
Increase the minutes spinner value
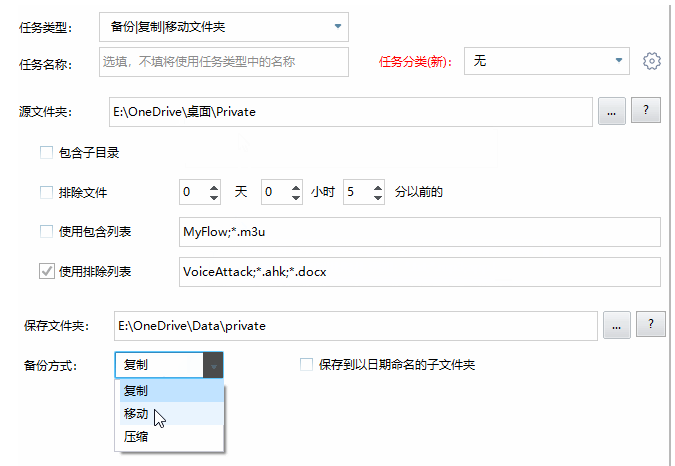(378, 187)
